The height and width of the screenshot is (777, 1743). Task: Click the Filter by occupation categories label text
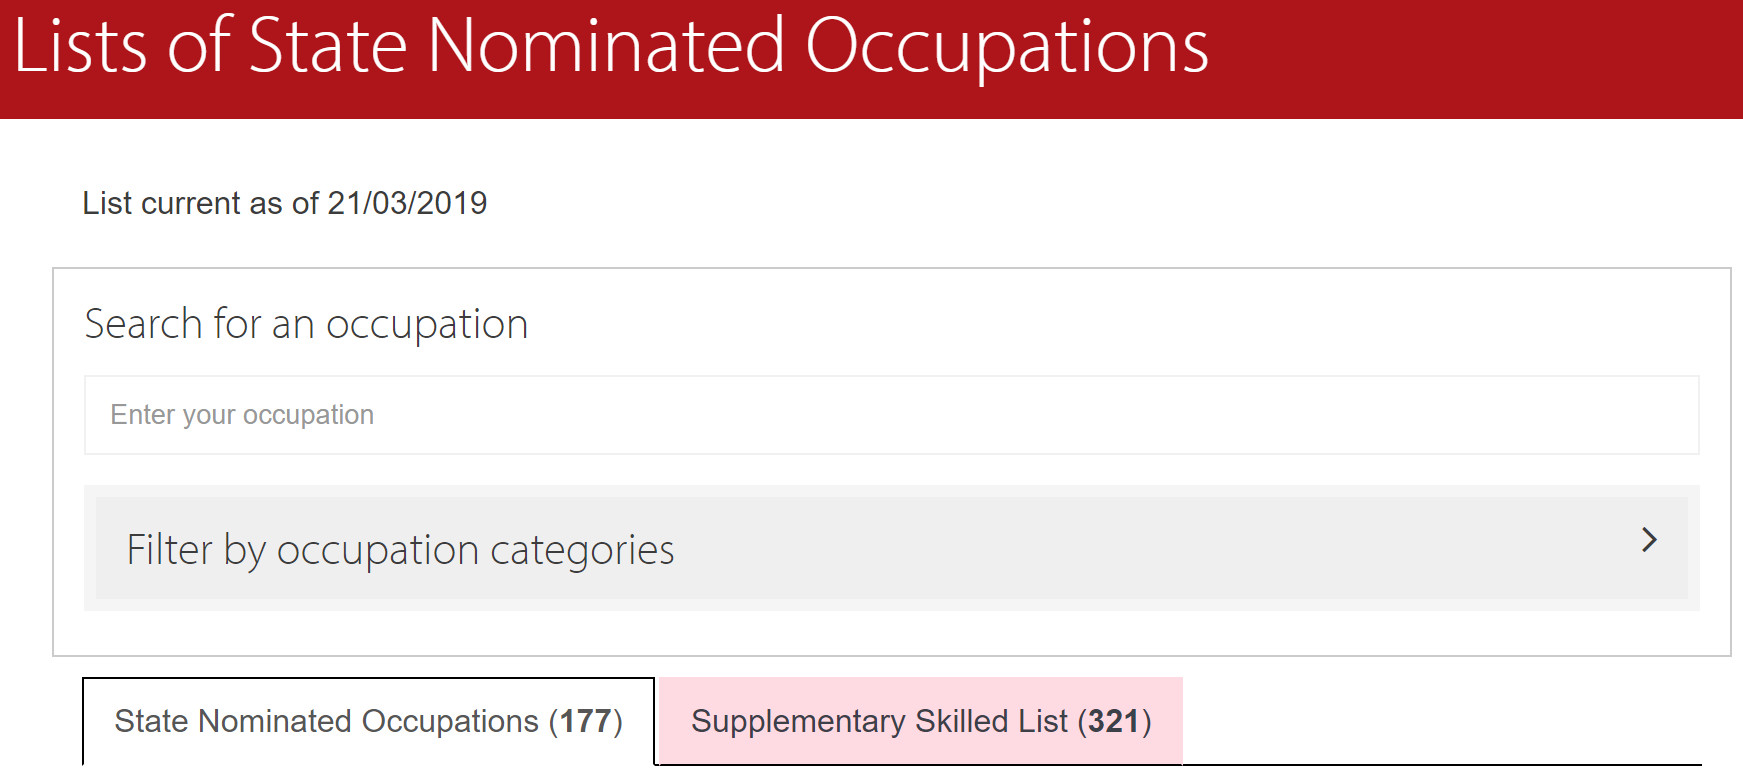[x=400, y=550]
